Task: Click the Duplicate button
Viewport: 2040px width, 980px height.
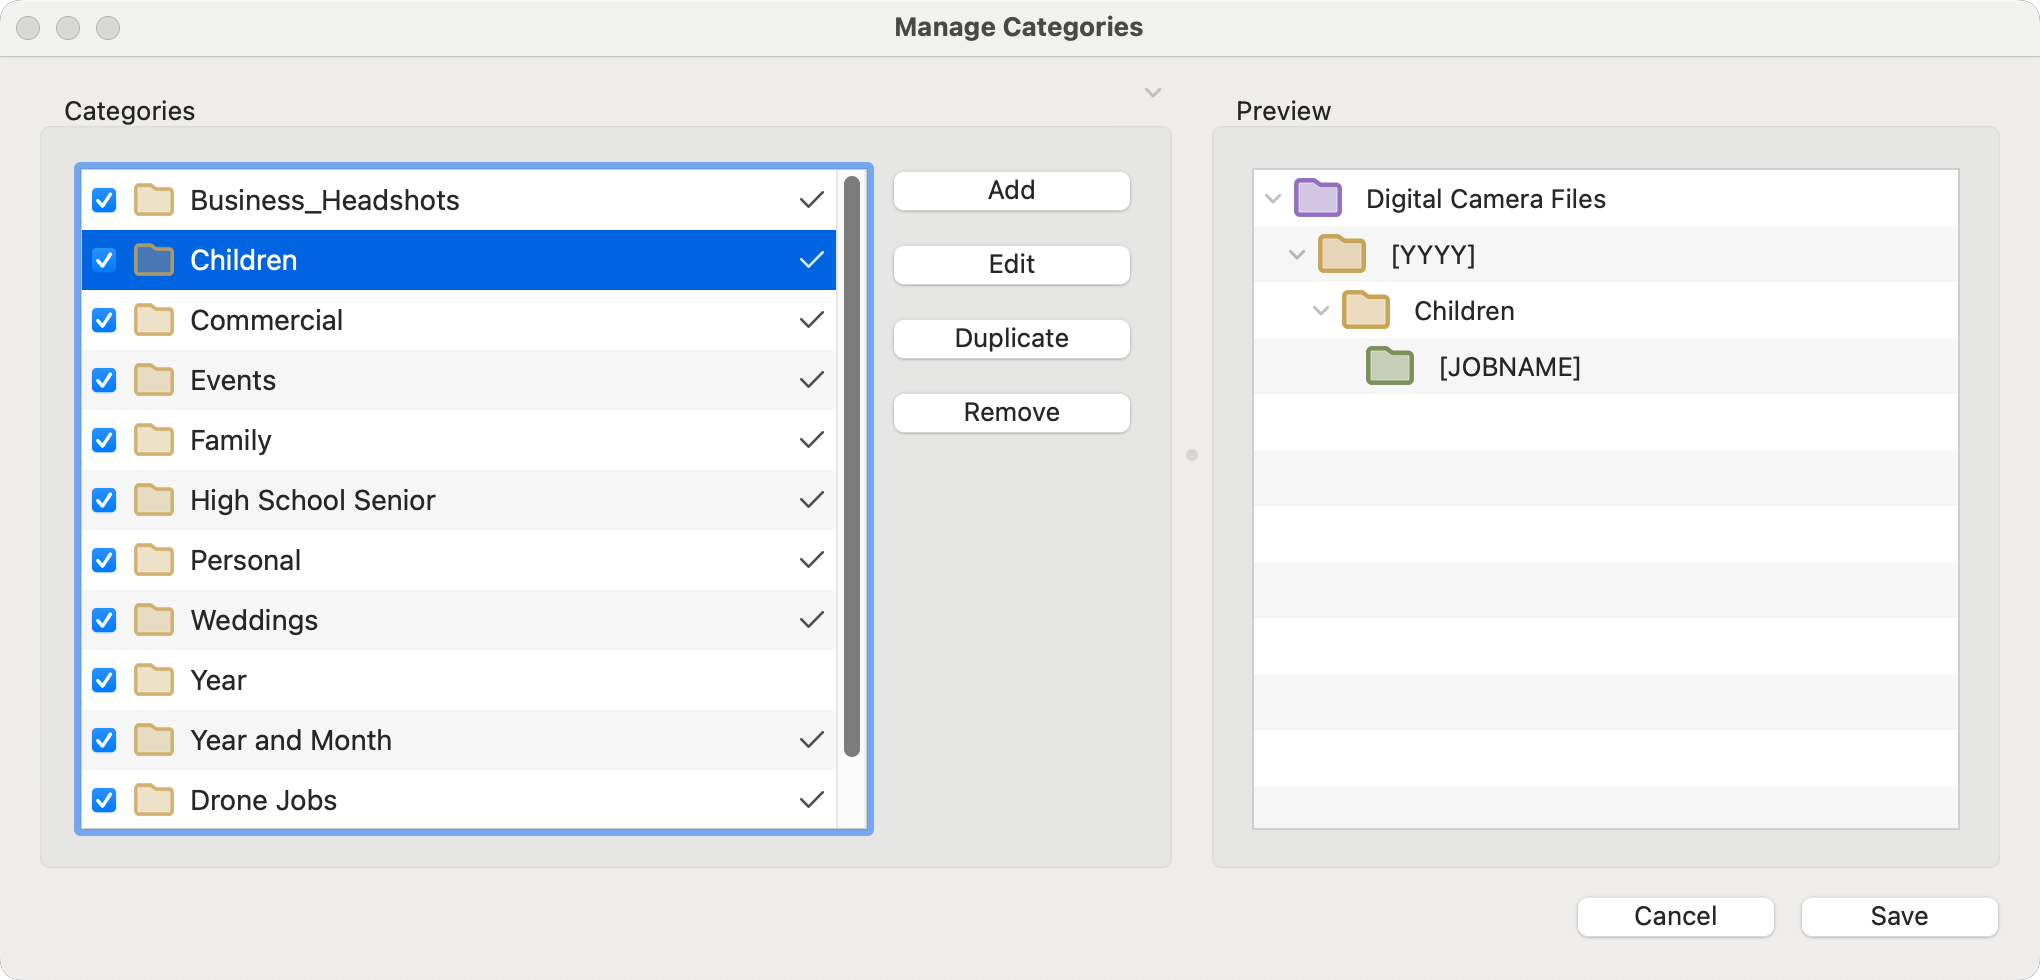Action: click(x=1011, y=338)
